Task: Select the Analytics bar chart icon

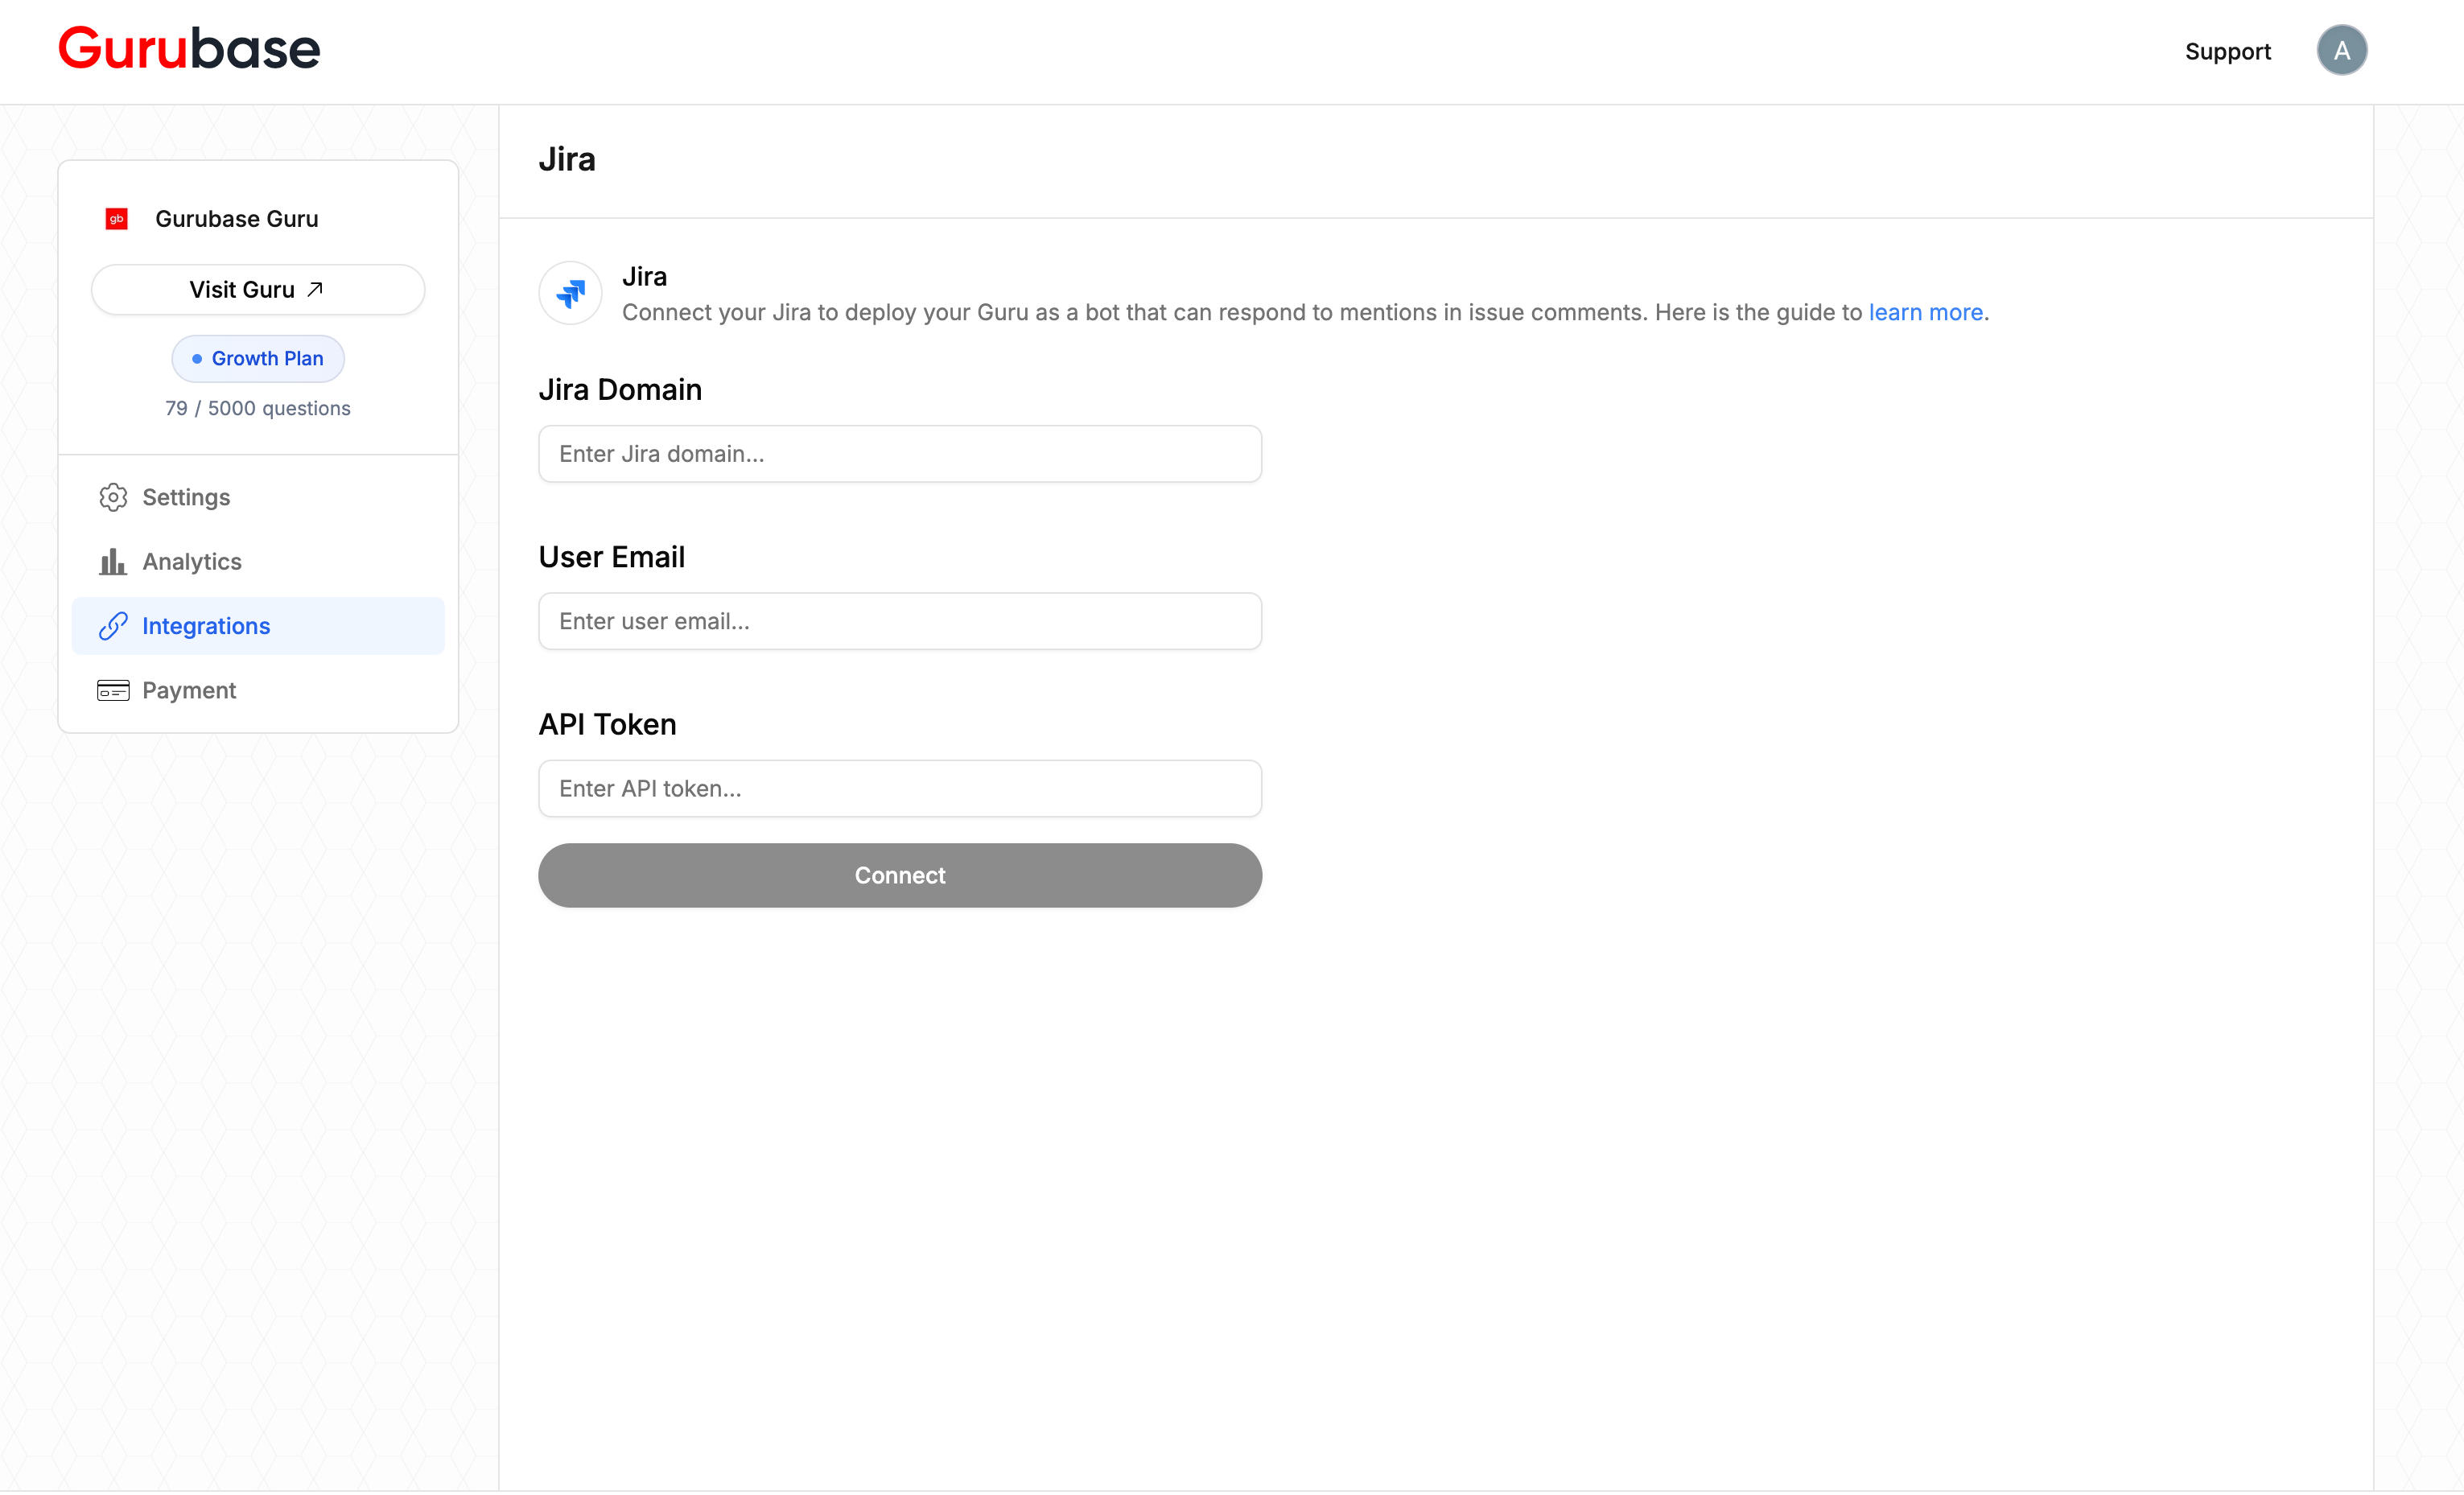Action: (x=112, y=561)
